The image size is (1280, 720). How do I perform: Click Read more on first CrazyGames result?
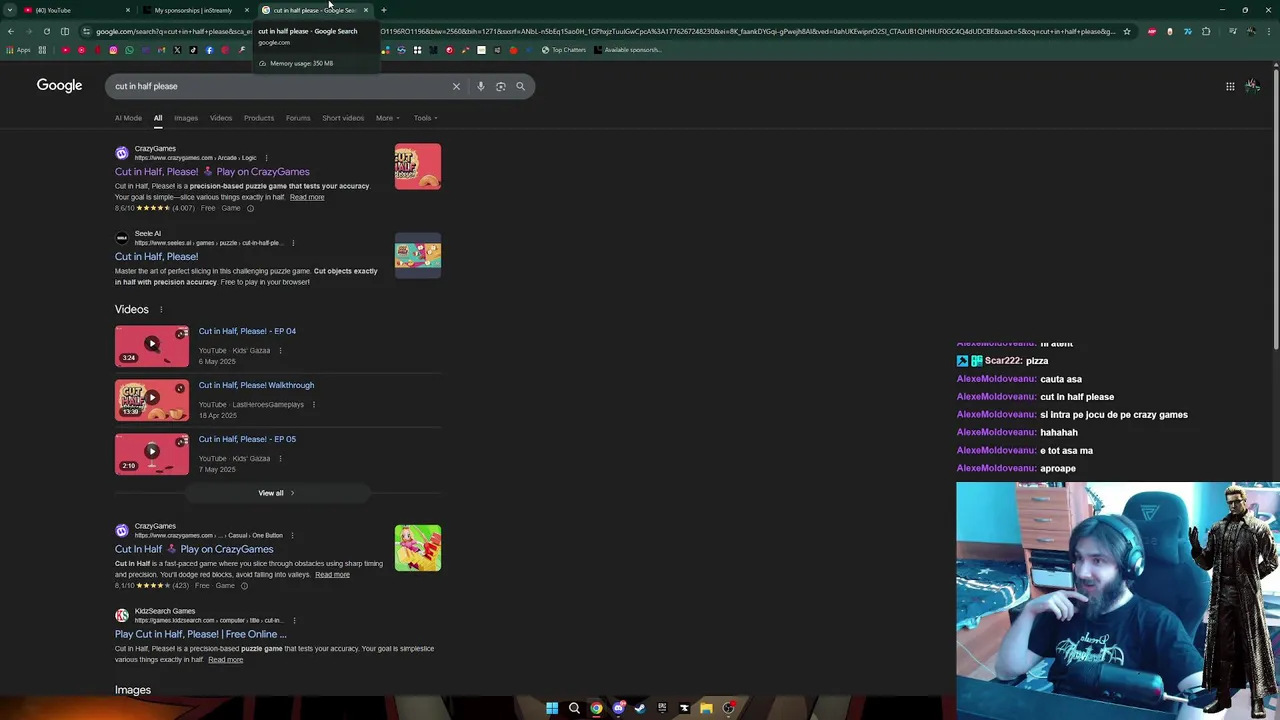tap(307, 197)
